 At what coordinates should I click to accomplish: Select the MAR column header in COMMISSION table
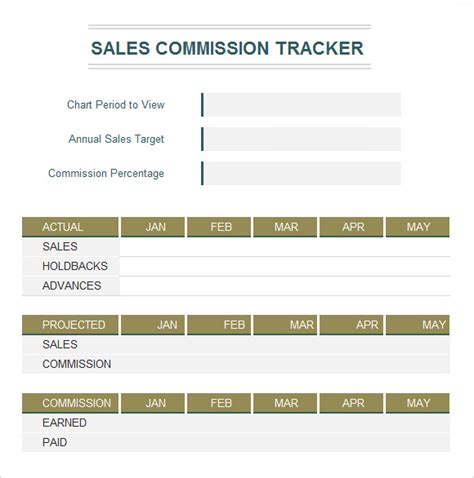tap(285, 403)
